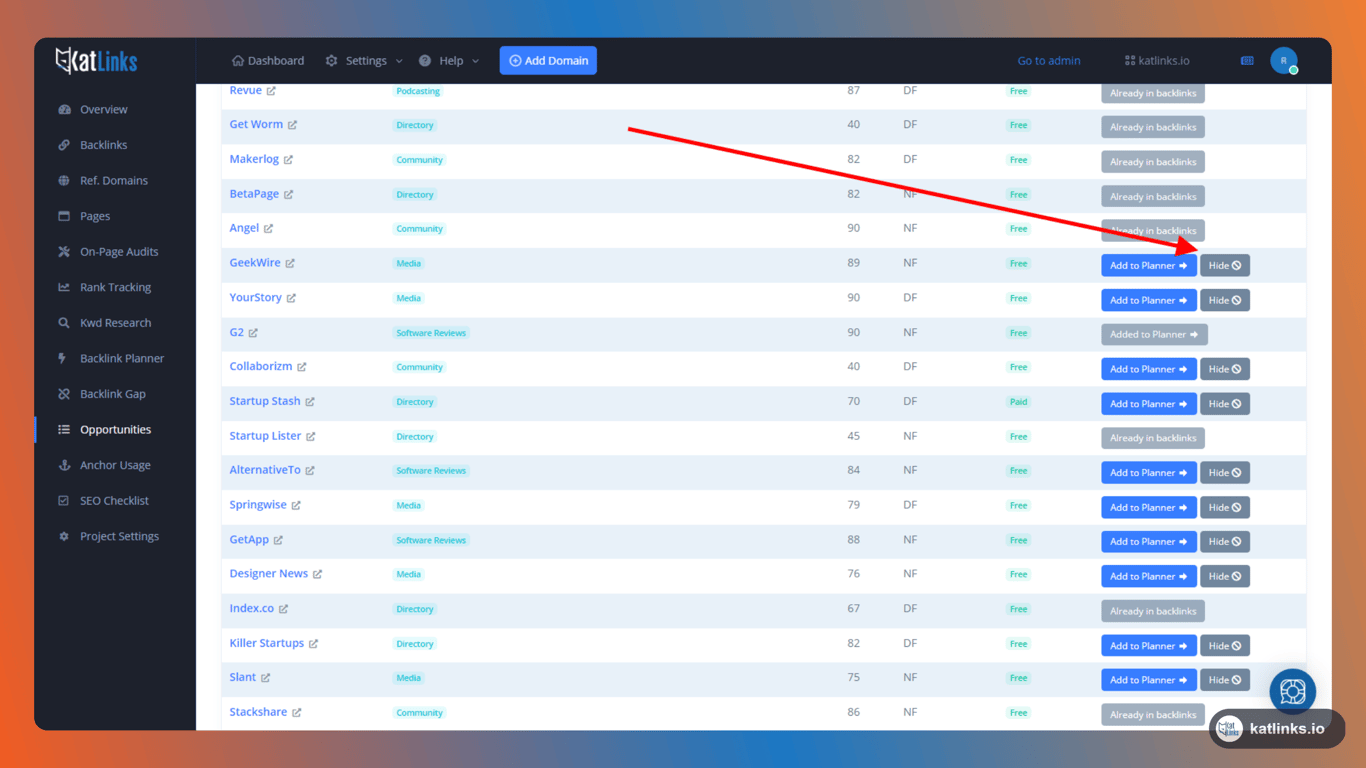Image resolution: width=1366 pixels, height=768 pixels.
Task: Open Index.co's external link icon
Action: click(x=283, y=609)
